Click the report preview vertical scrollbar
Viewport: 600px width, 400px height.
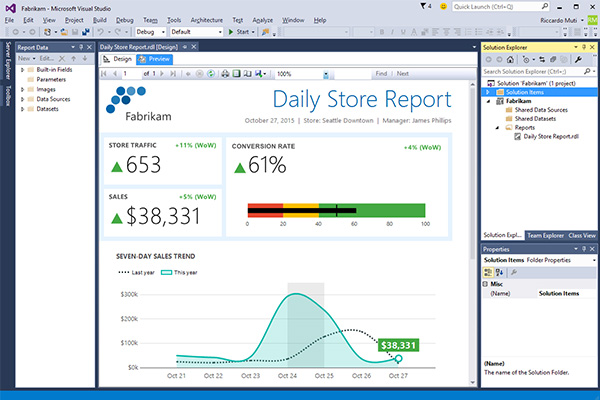point(473,172)
